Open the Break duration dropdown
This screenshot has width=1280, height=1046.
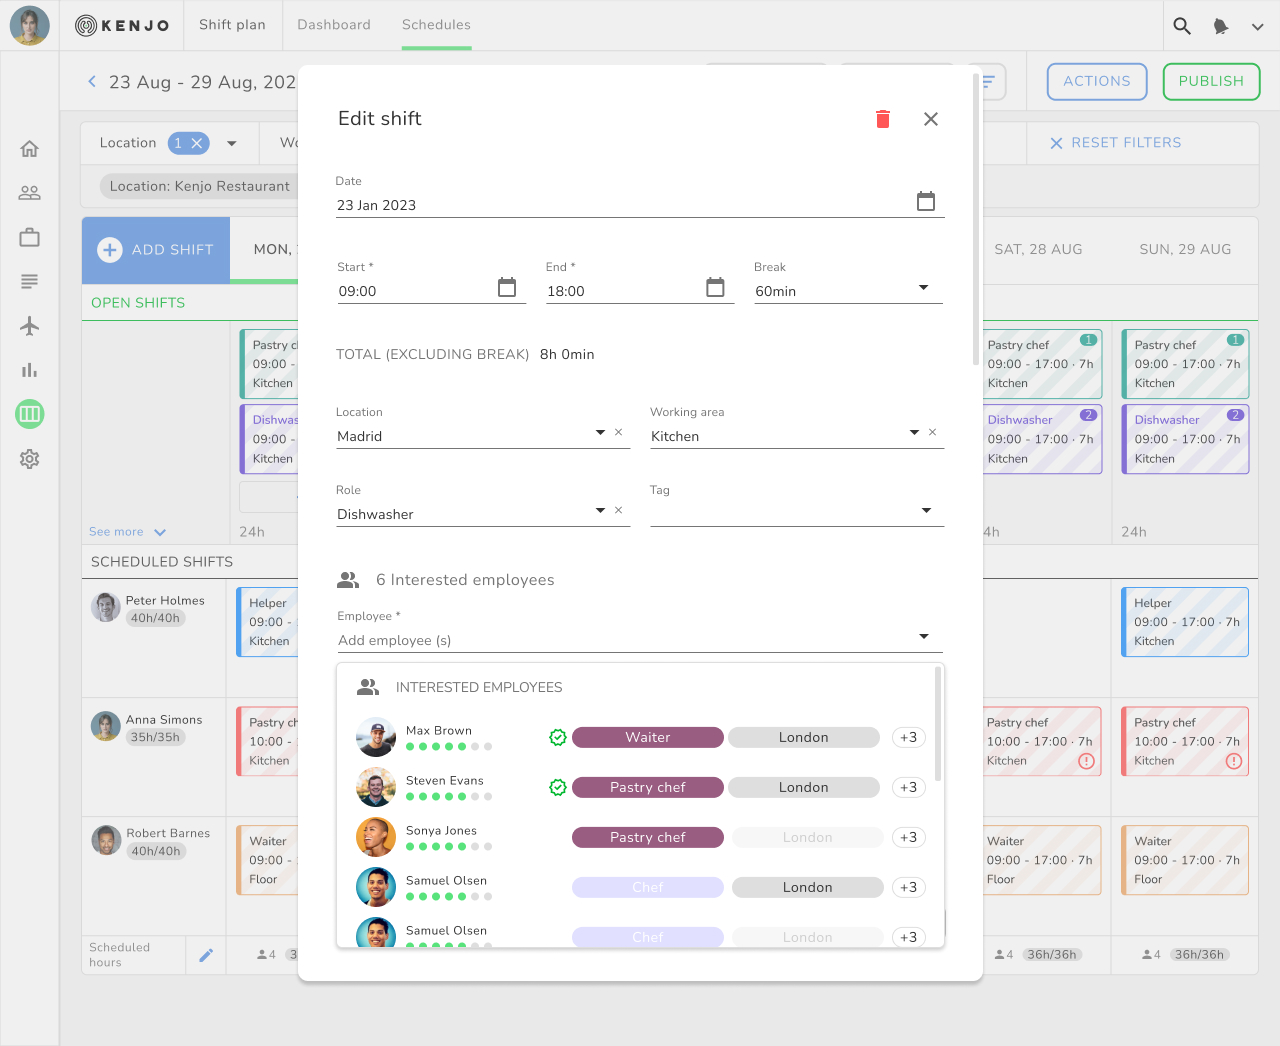(922, 288)
